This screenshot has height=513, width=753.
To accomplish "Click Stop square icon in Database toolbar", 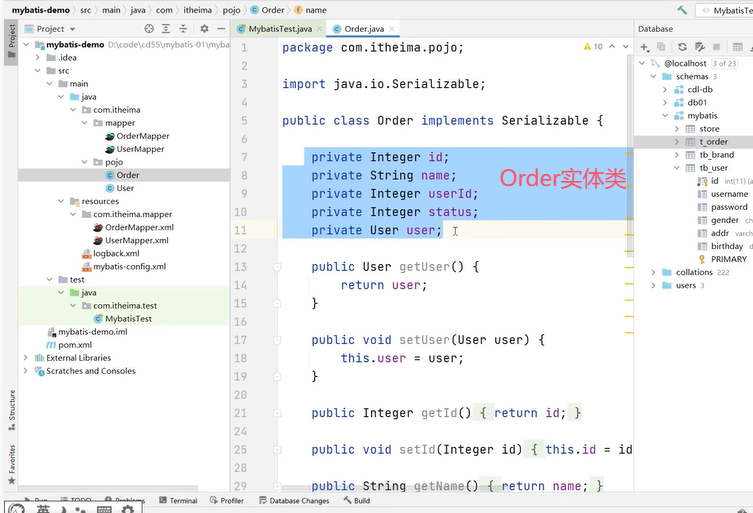I will [717, 47].
